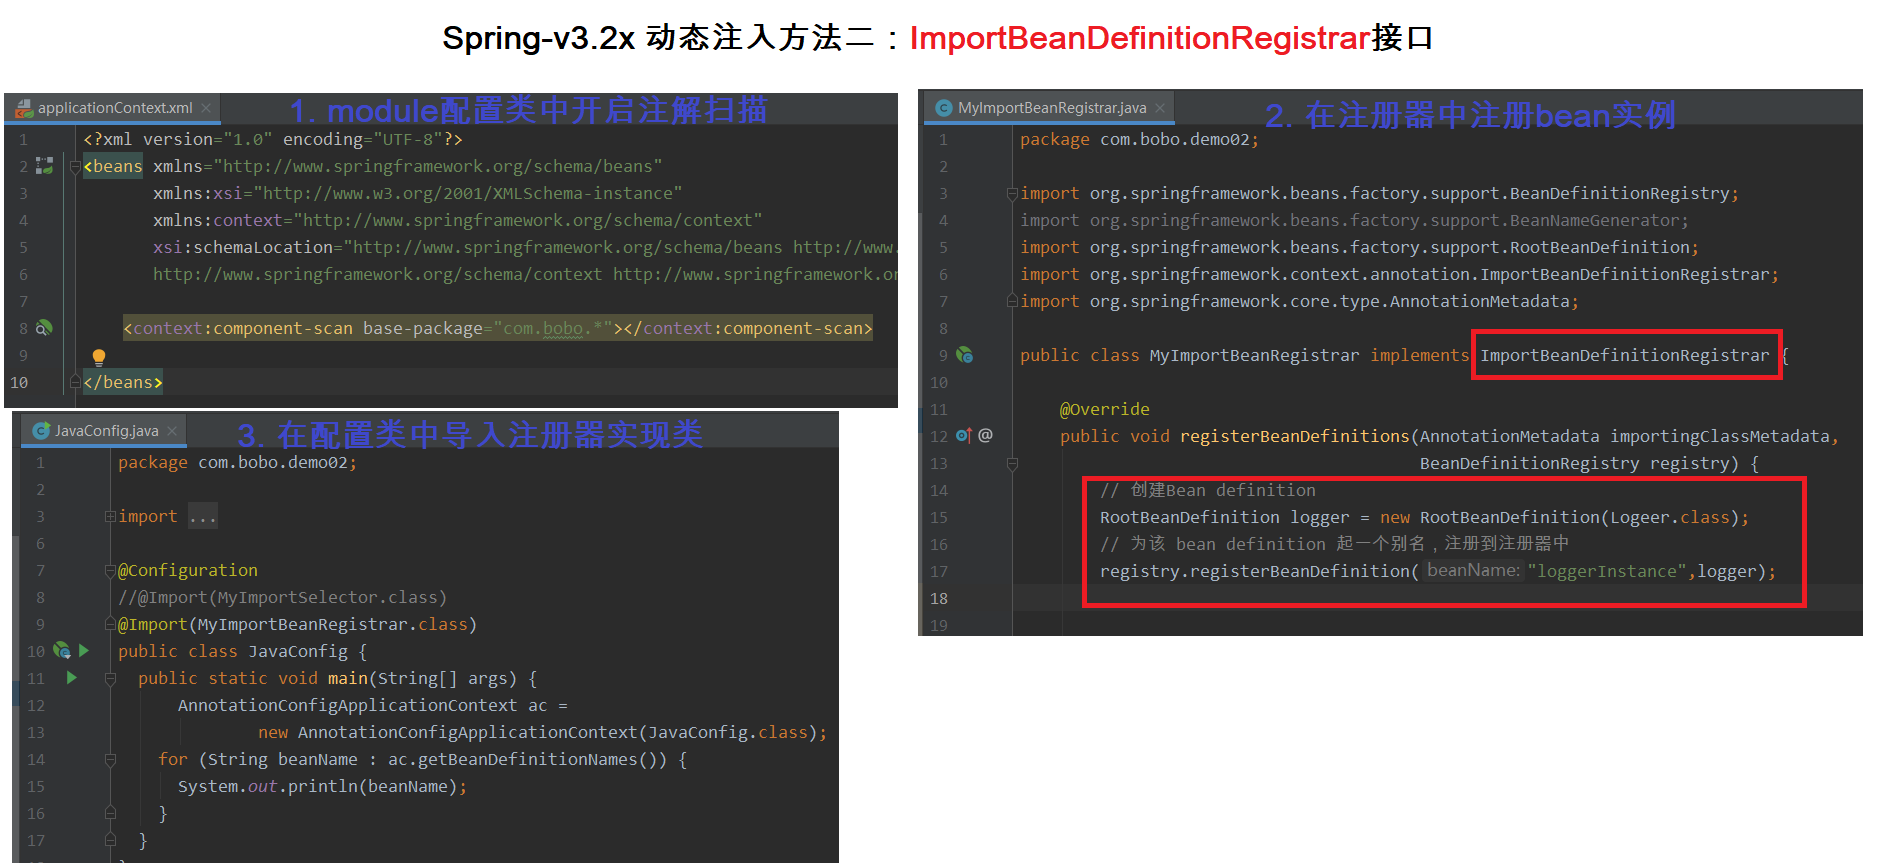Click MyImportBeanRegistrar.class in the @Import annotation
This screenshot has height=863, width=1893.
point(332,624)
